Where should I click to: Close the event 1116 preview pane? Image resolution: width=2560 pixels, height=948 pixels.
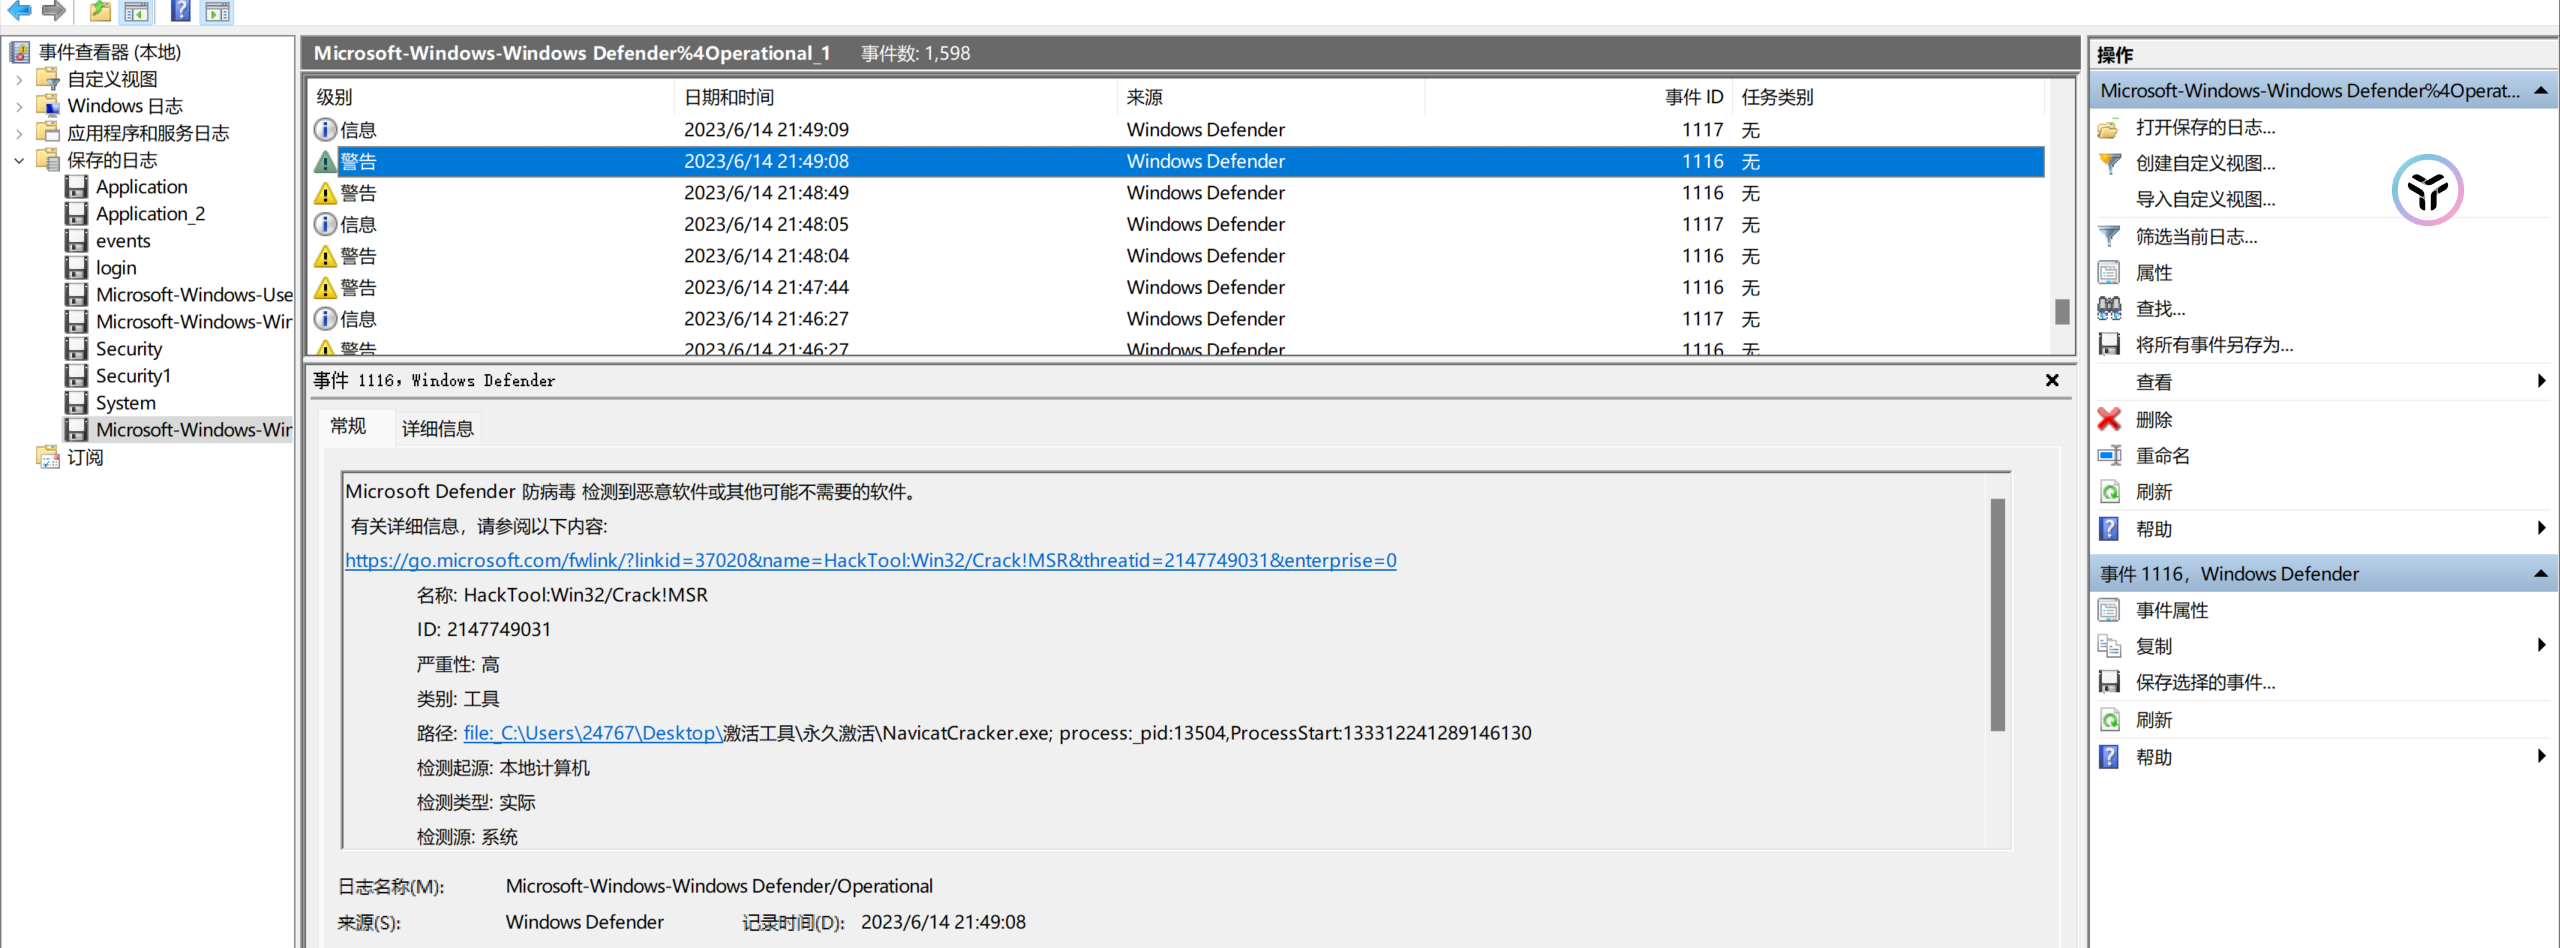pyautogui.click(x=2052, y=381)
